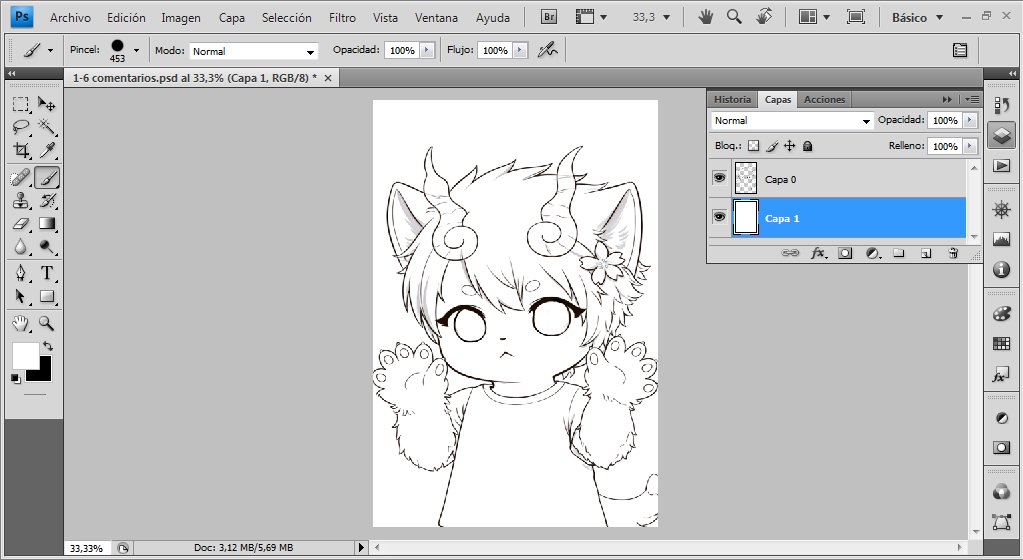Click the link layers icon
The width and height of the screenshot is (1023, 560).
click(x=790, y=253)
